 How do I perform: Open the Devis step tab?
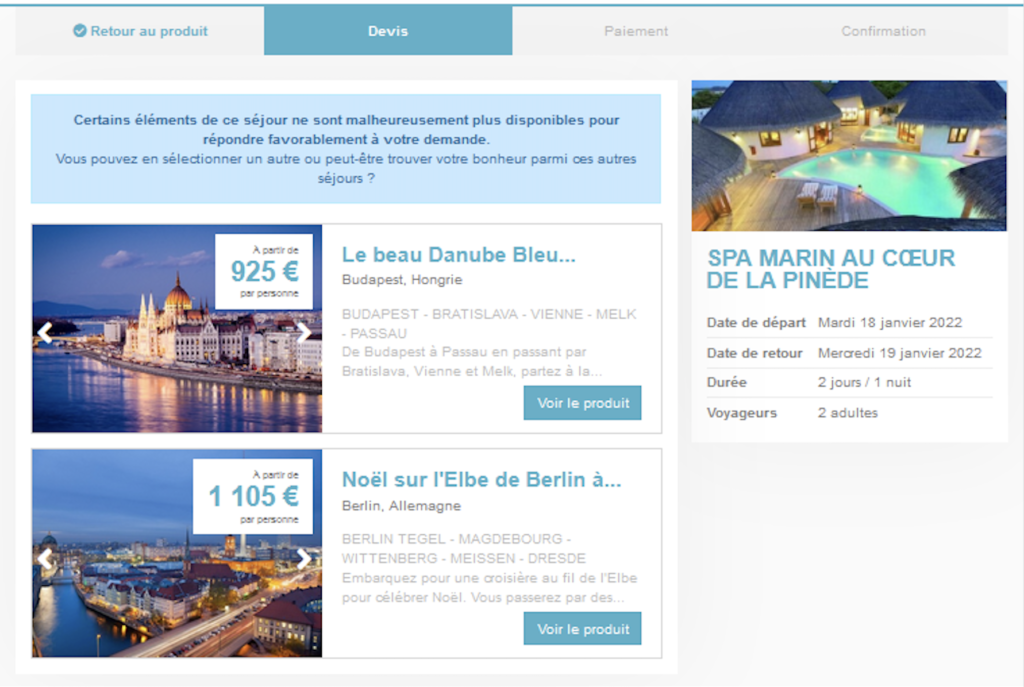point(388,31)
